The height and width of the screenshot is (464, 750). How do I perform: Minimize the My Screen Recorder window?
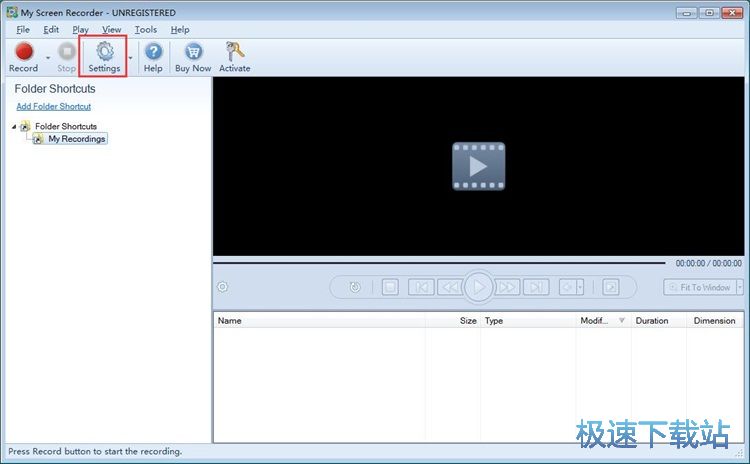[x=686, y=13]
